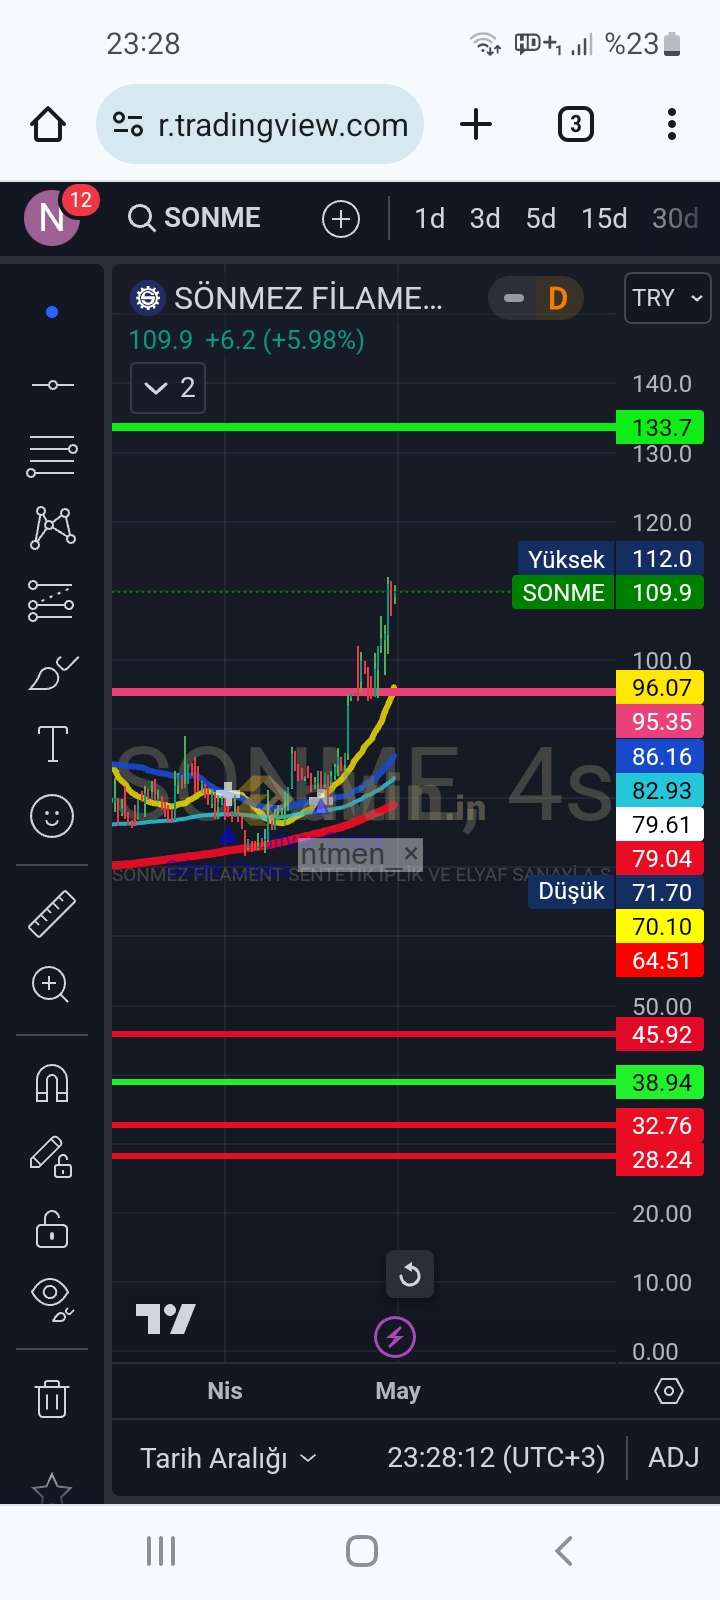Search symbol SONME
The width and height of the screenshot is (720, 1600).
(x=195, y=217)
